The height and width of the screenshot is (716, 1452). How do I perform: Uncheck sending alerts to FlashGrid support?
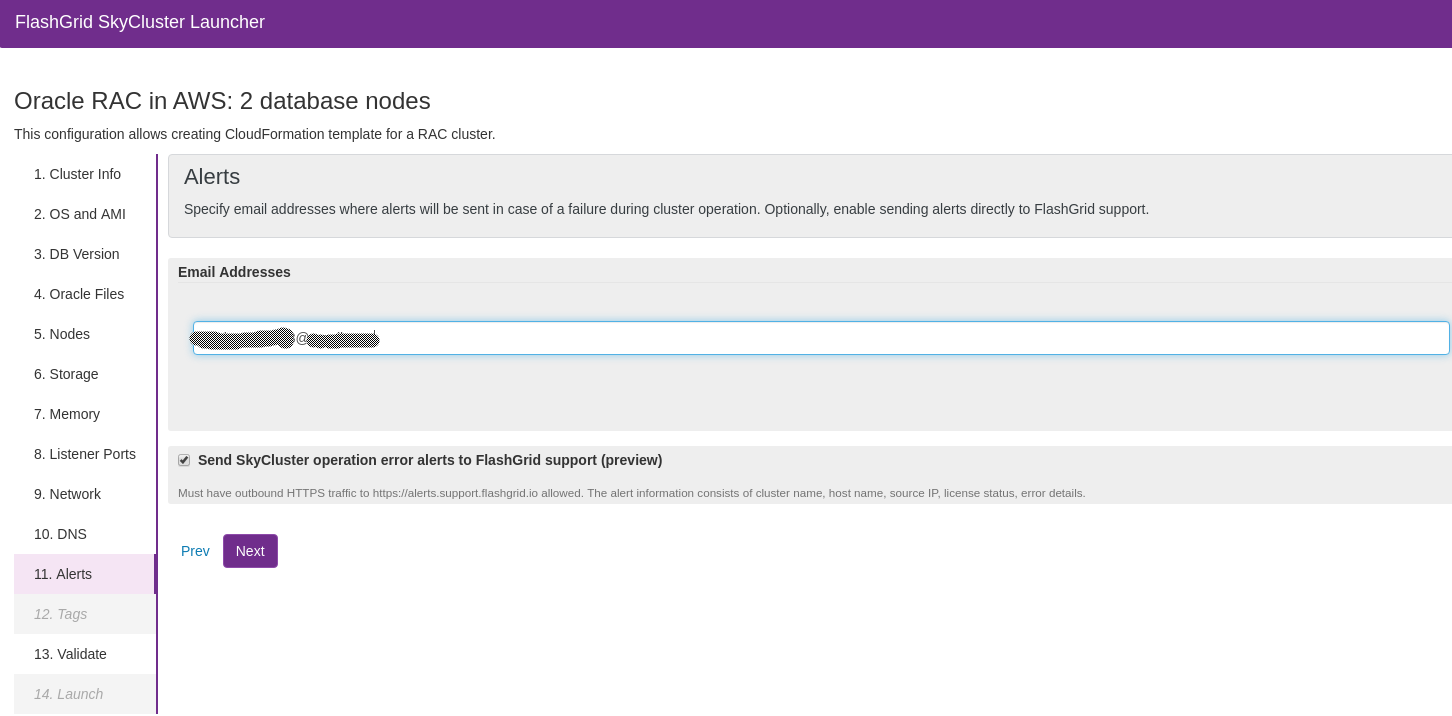184,460
